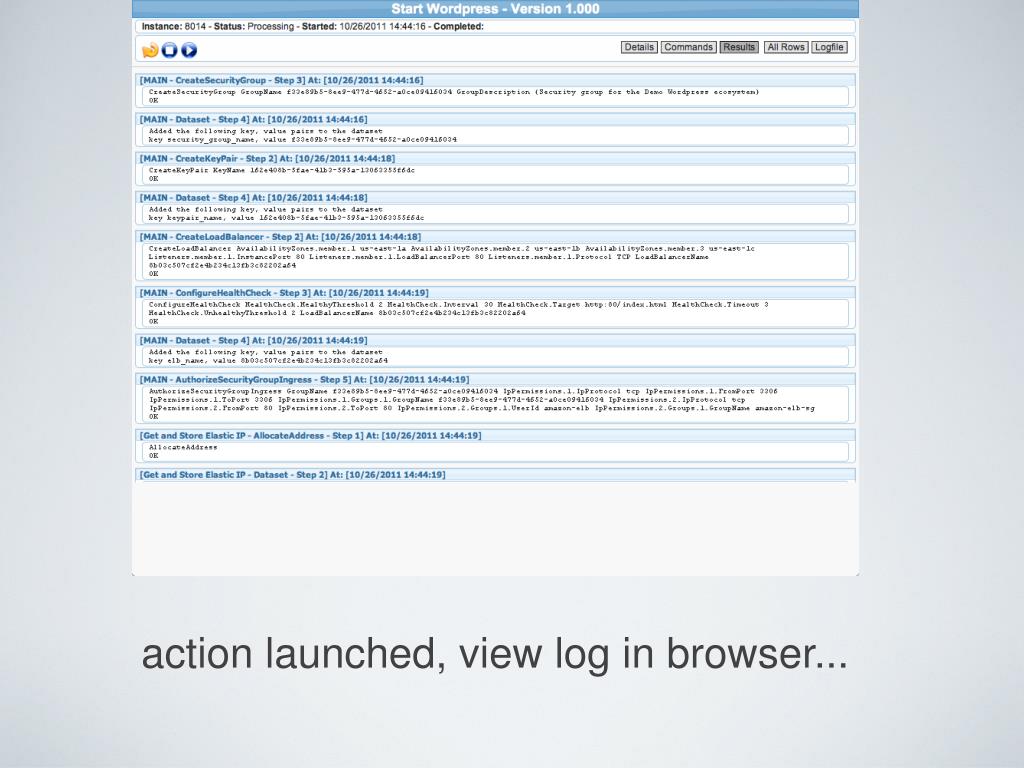Switch to the Commands view
This screenshot has height=768, width=1024.
(688, 47)
